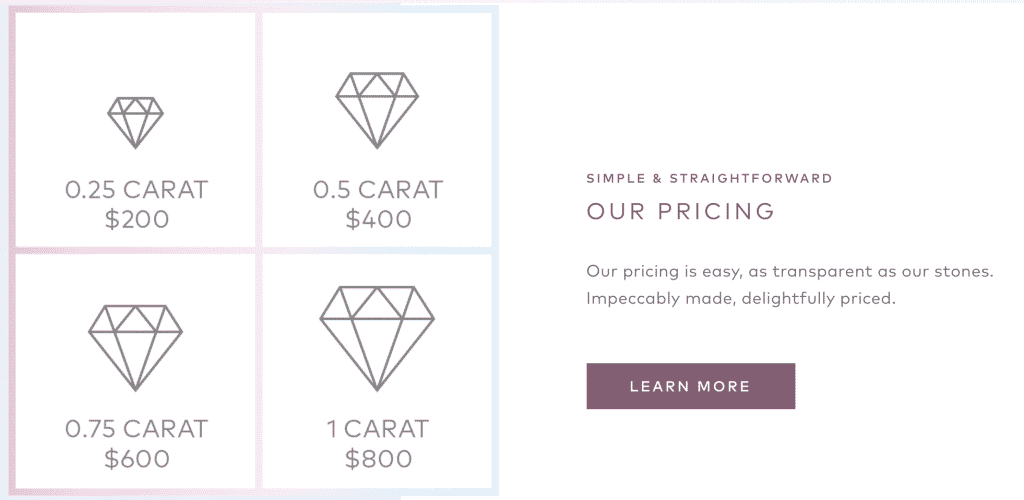Viewport: 1024px width, 500px height.
Task: Click the SIMPLE & STRAIGHTFORWARD subtitle
Action: point(709,178)
